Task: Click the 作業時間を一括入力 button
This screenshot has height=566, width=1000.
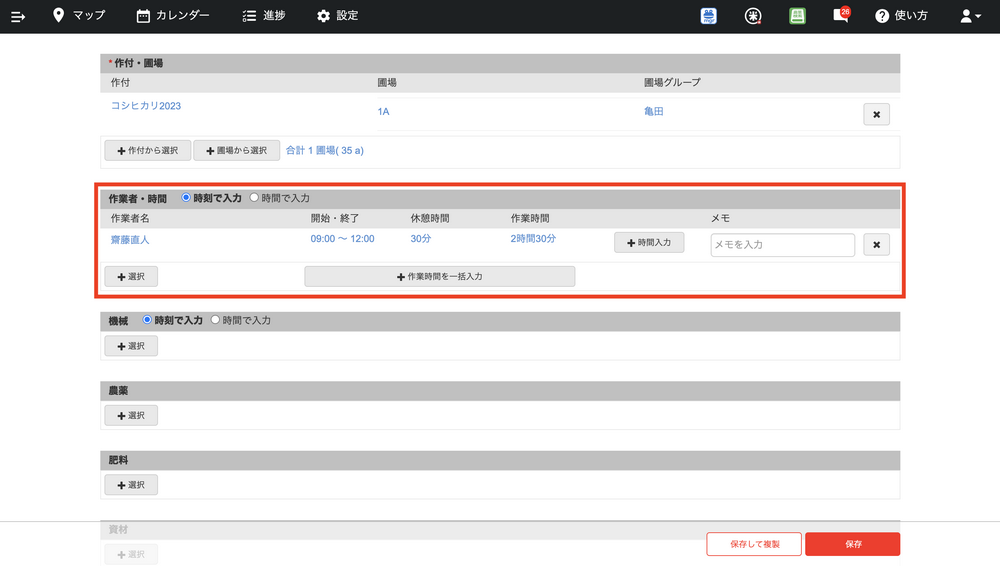Action: click(x=439, y=276)
